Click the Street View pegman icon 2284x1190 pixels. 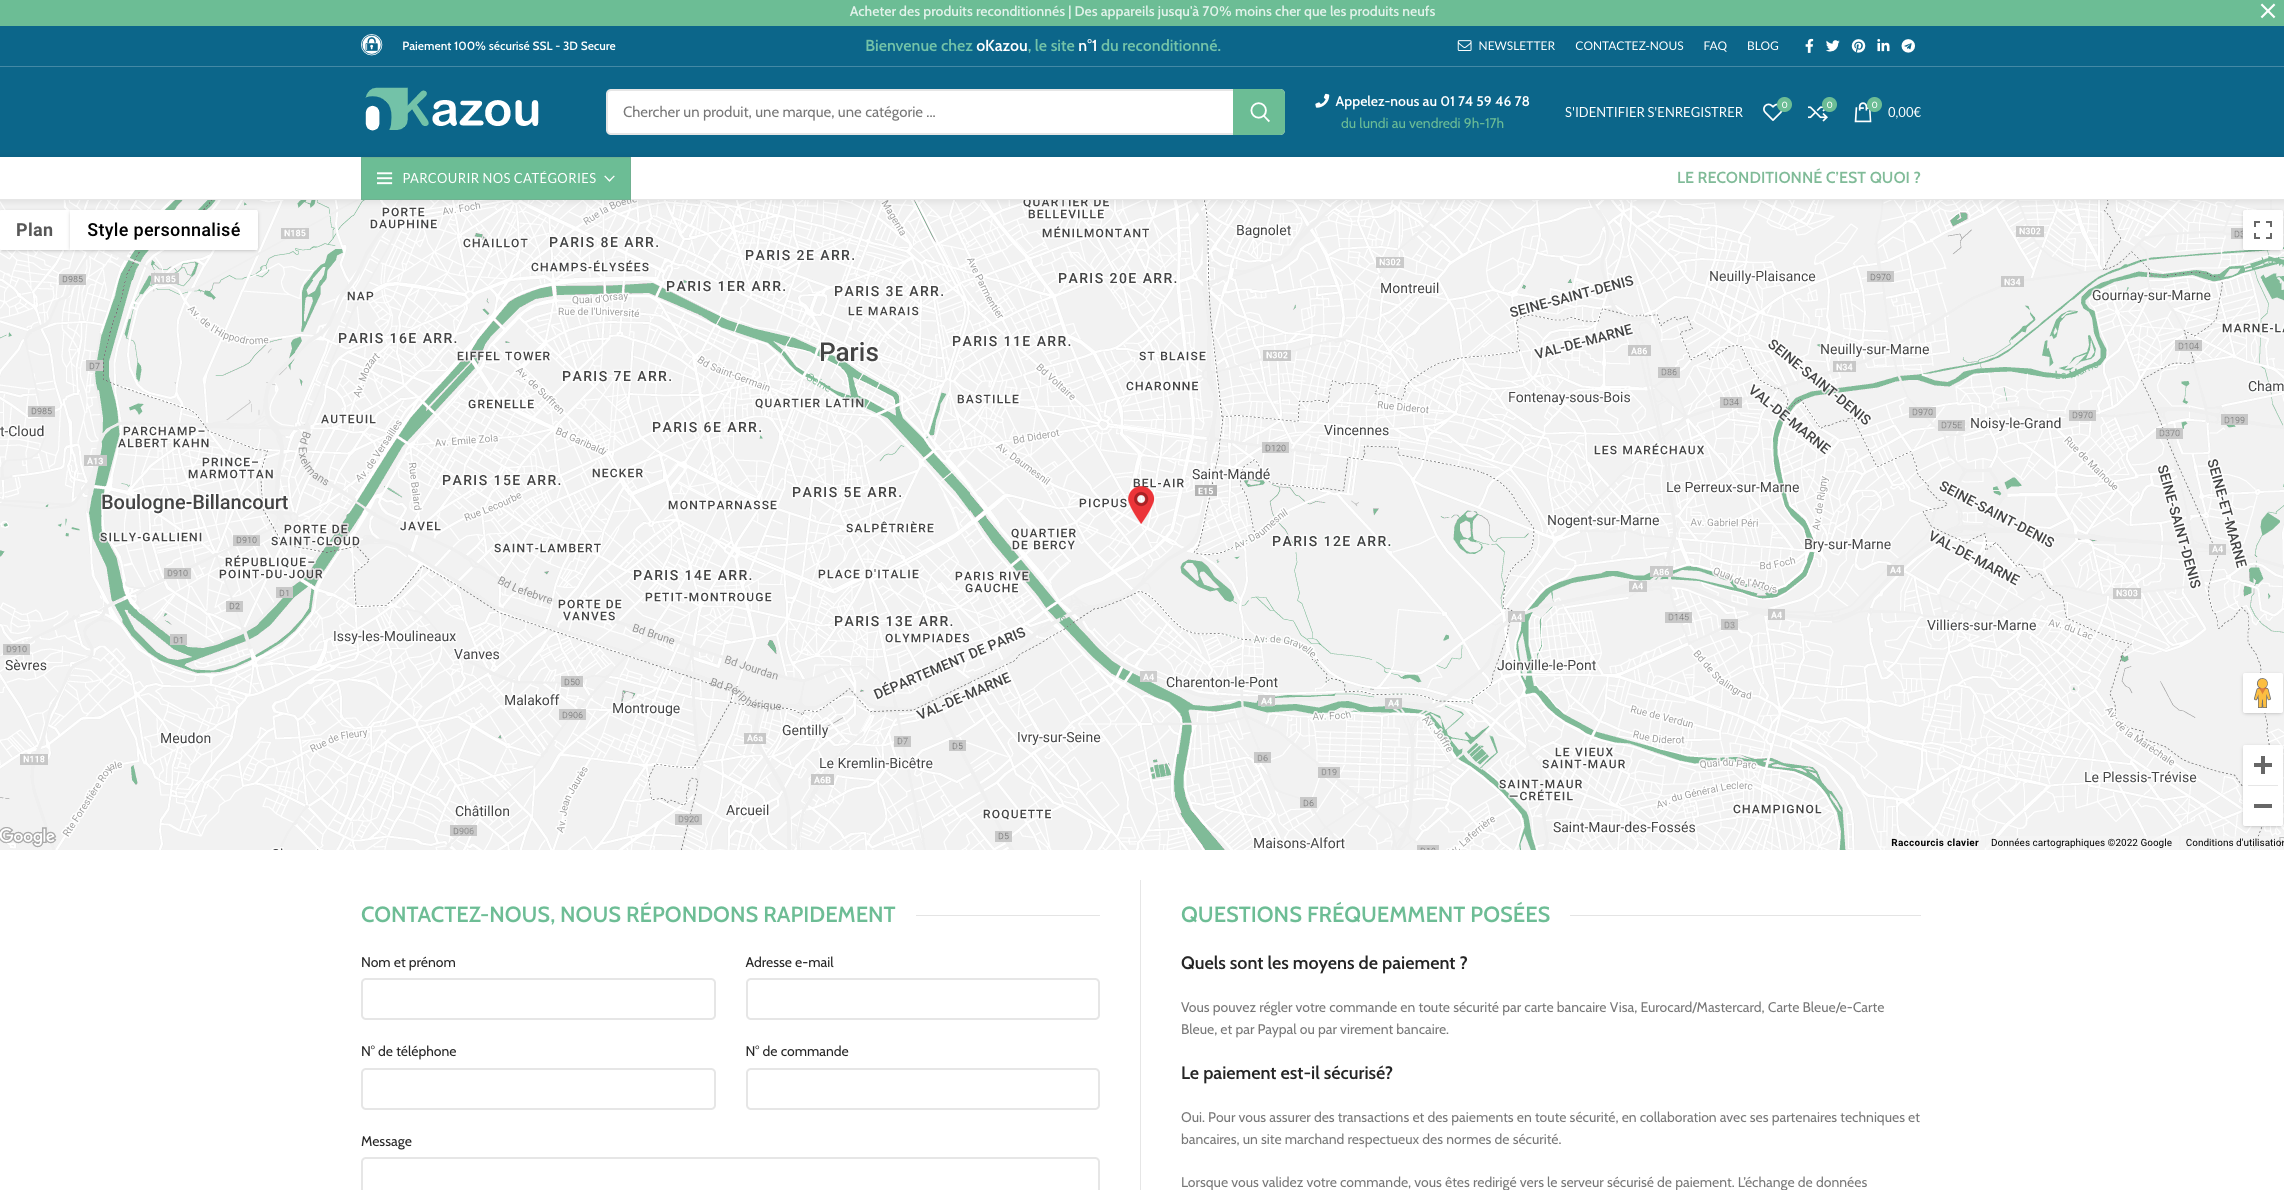[2262, 693]
